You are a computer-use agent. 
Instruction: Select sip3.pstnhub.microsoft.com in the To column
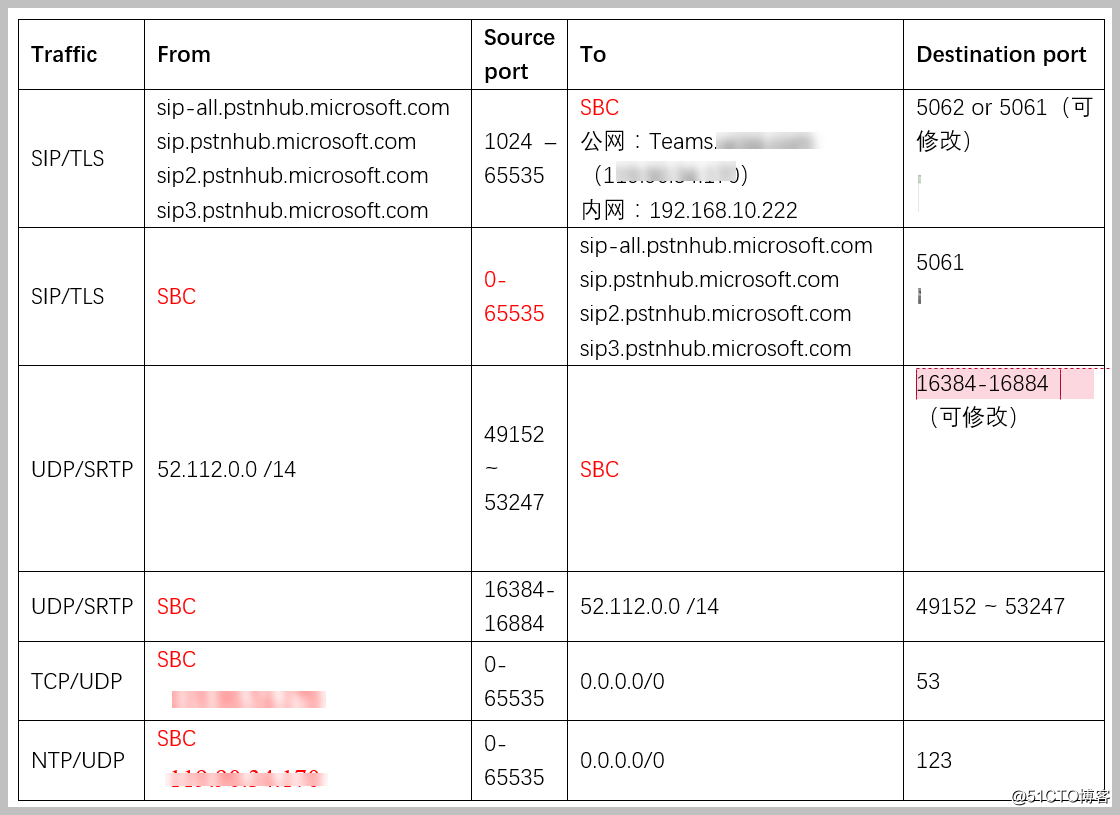click(715, 349)
